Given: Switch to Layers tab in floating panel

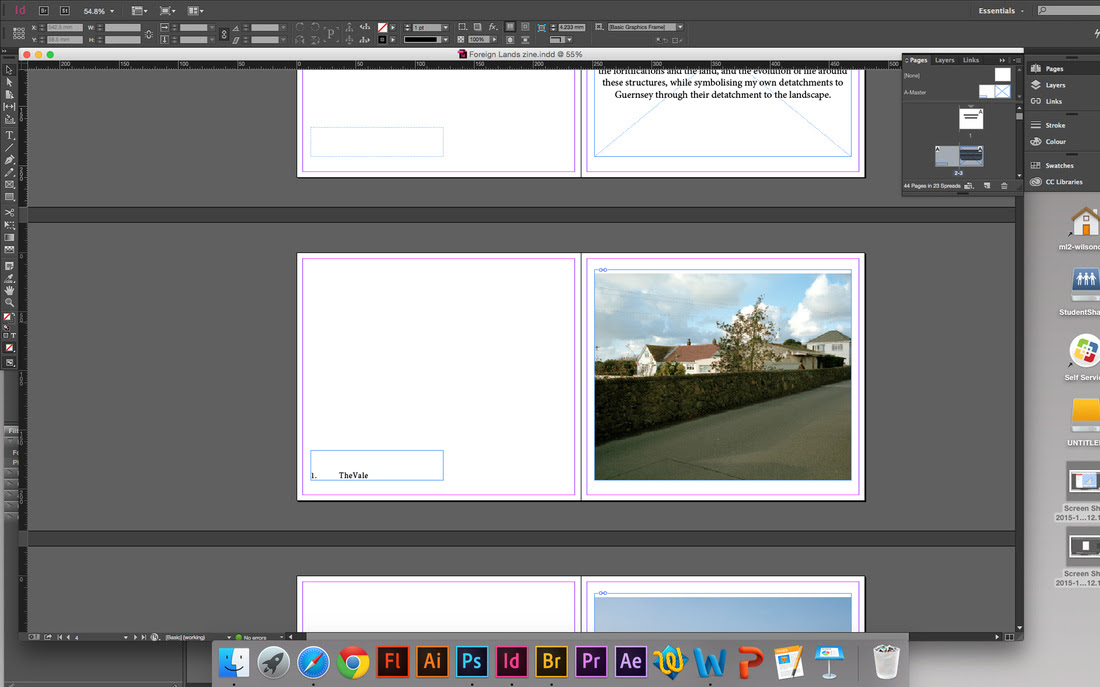Looking at the screenshot, I should (x=944, y=60).
